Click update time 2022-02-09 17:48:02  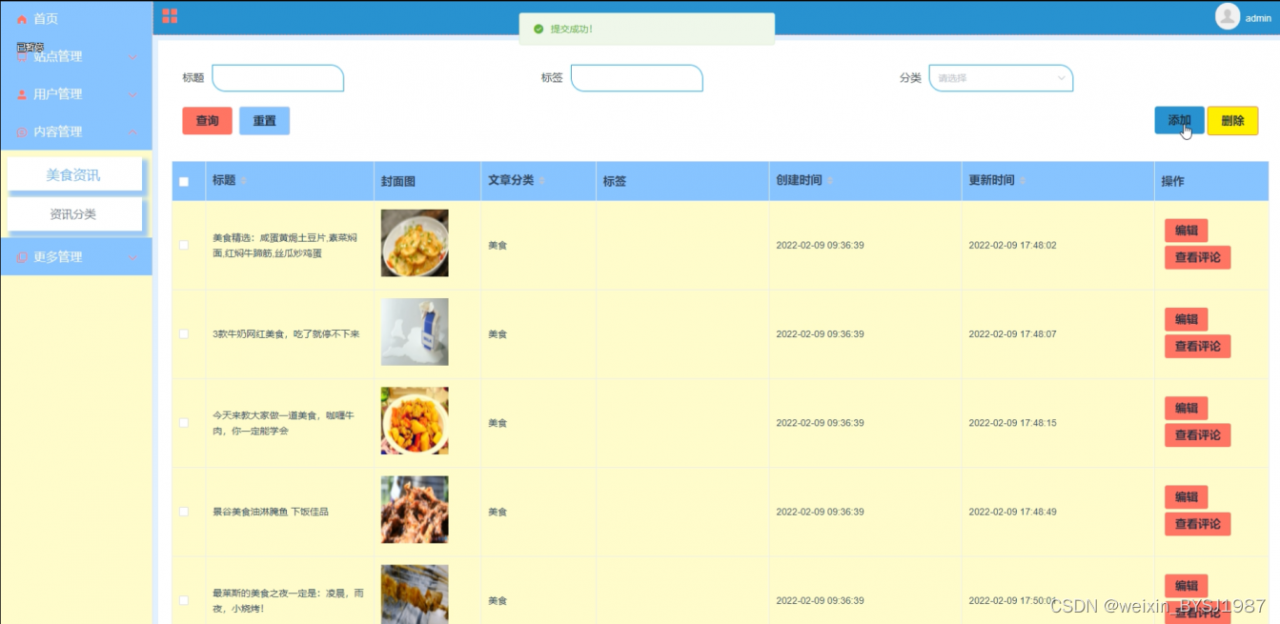(x=1012, y=245)
